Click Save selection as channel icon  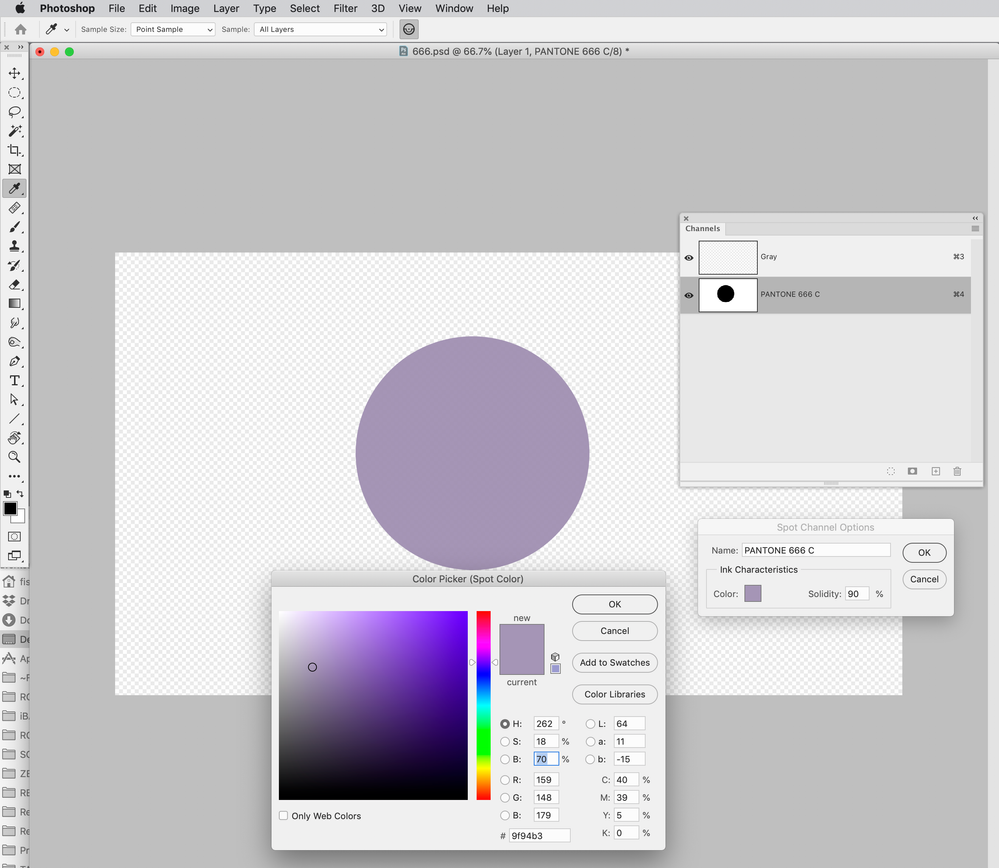point(912,471)
